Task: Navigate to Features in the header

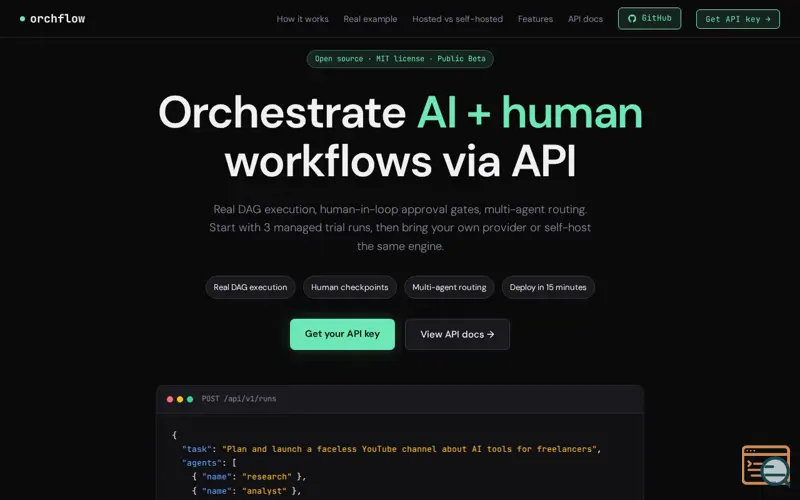Action: pyautogui.click(x=535, y=19)
